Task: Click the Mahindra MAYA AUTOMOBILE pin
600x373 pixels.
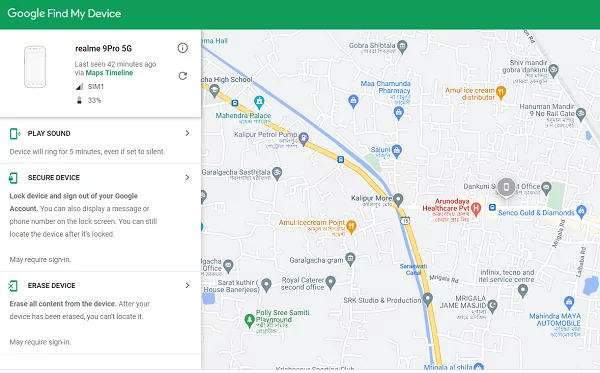Action: click(569, 302)
